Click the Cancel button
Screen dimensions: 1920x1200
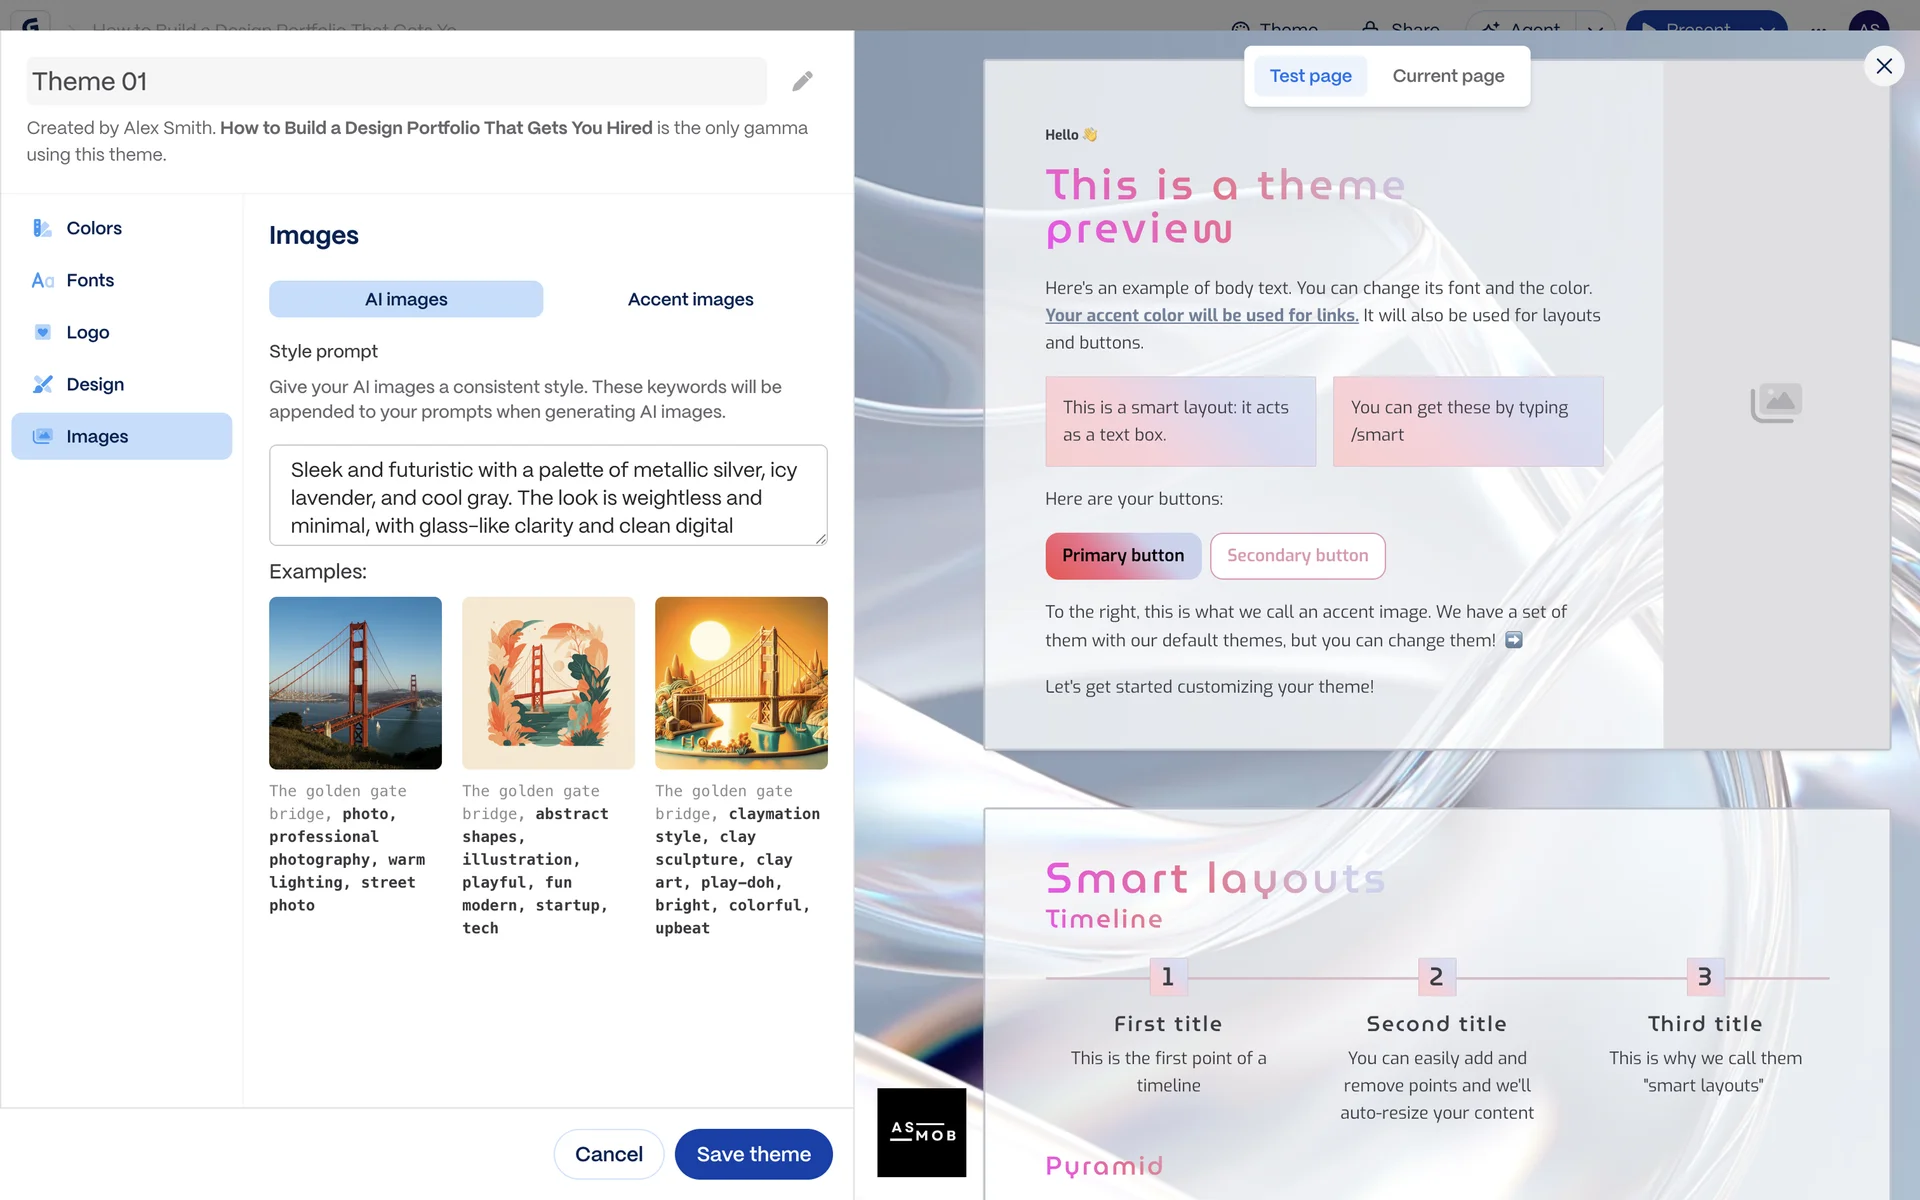(x=608, y=1154)
